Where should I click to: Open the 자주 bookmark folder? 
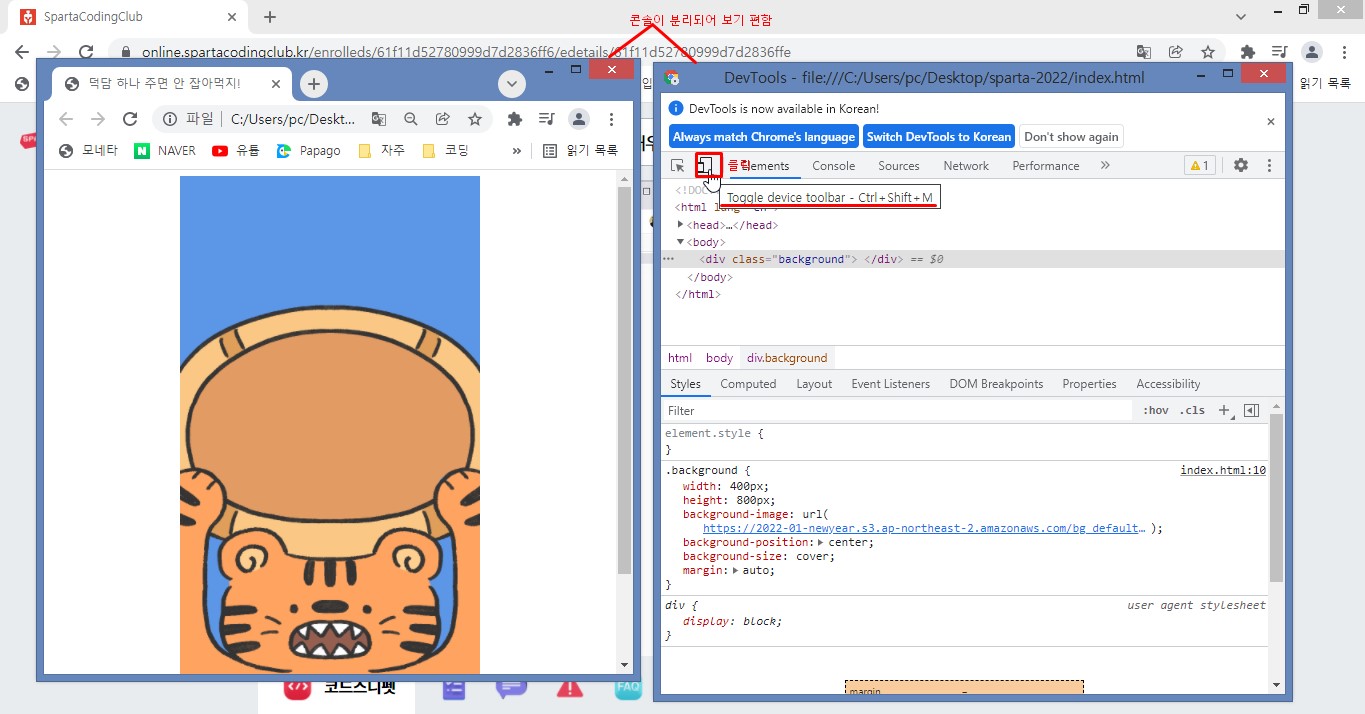click(381, 151)
